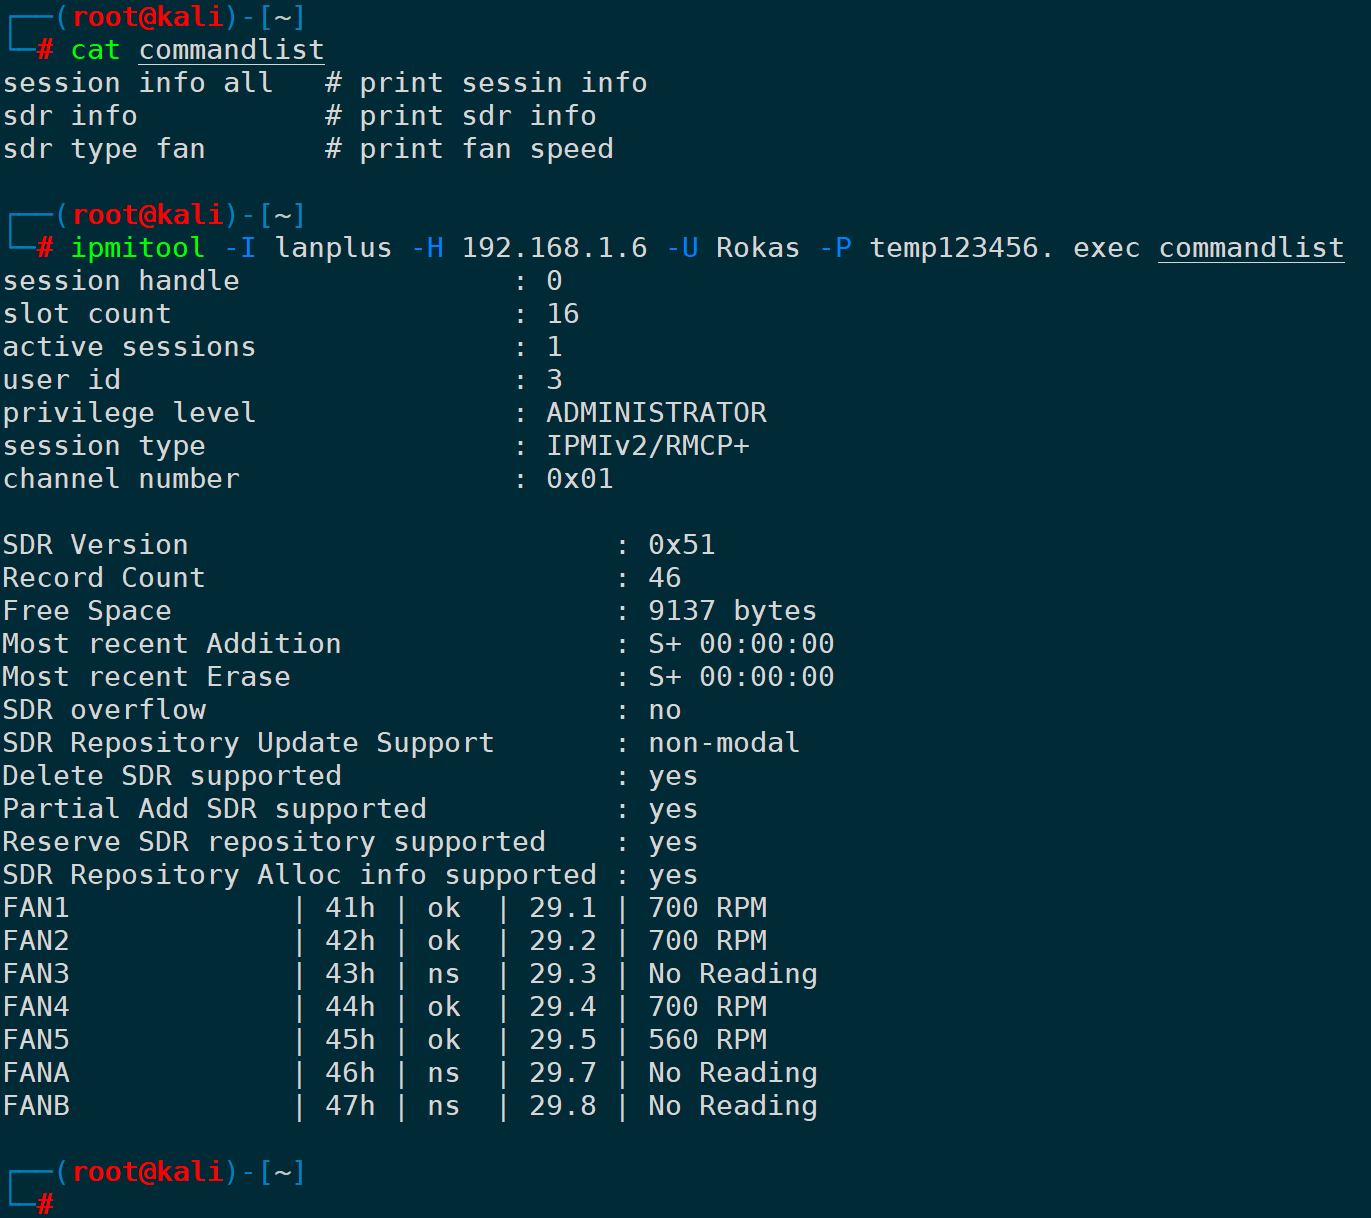1371x1218 pixels.
Task: Click the password temp123456. argument
Action: [x=960, y=248]
